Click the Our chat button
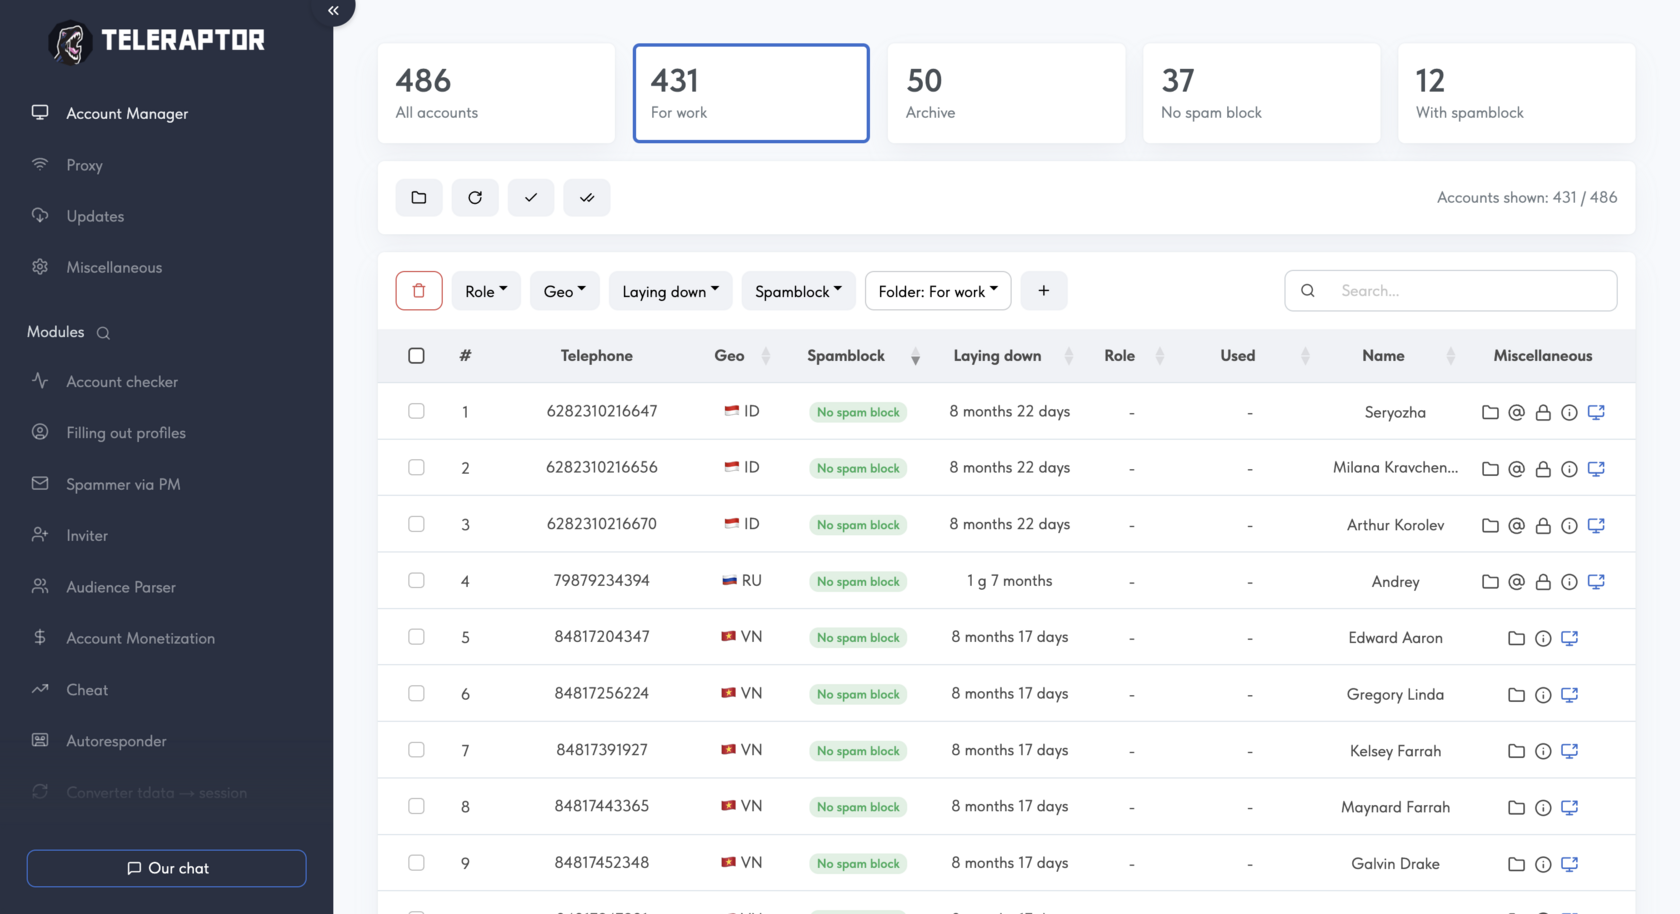Viewport: 1680px width, 914px height. click(x=167, y=868)
